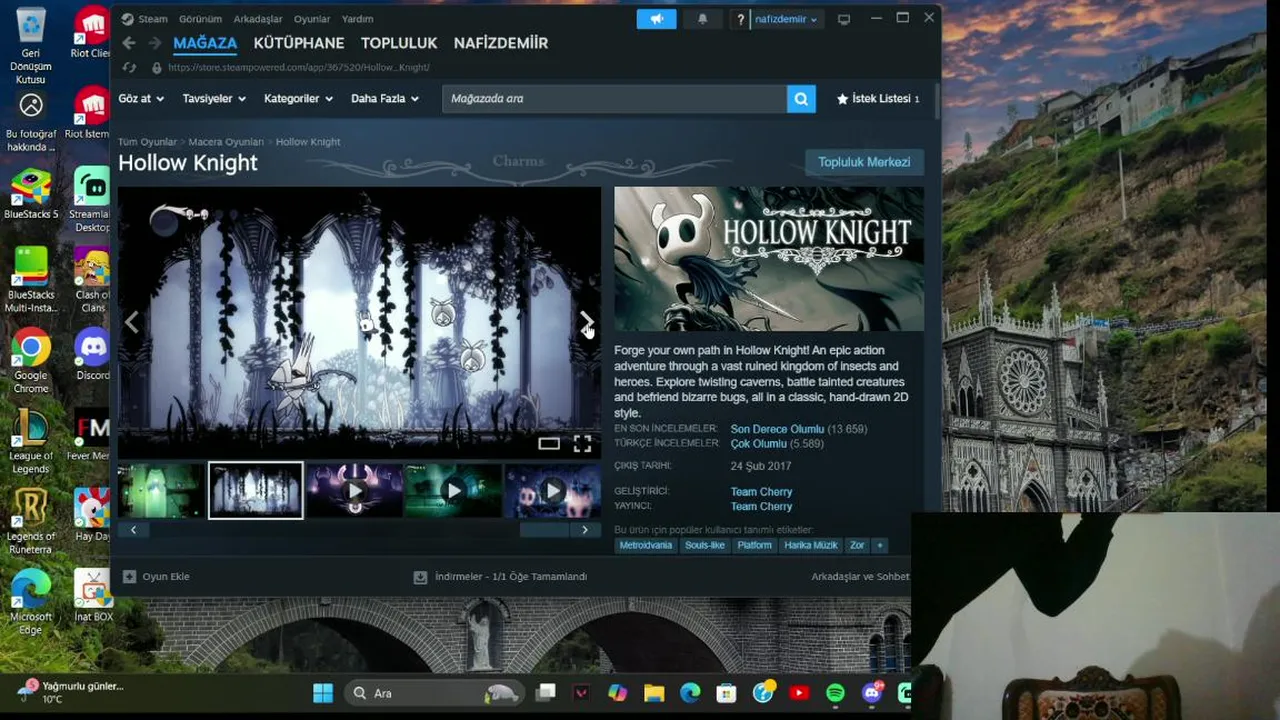Expand more tags with plus button
Viewport: 1280px width, 720px height.
[x=880, y=545]
